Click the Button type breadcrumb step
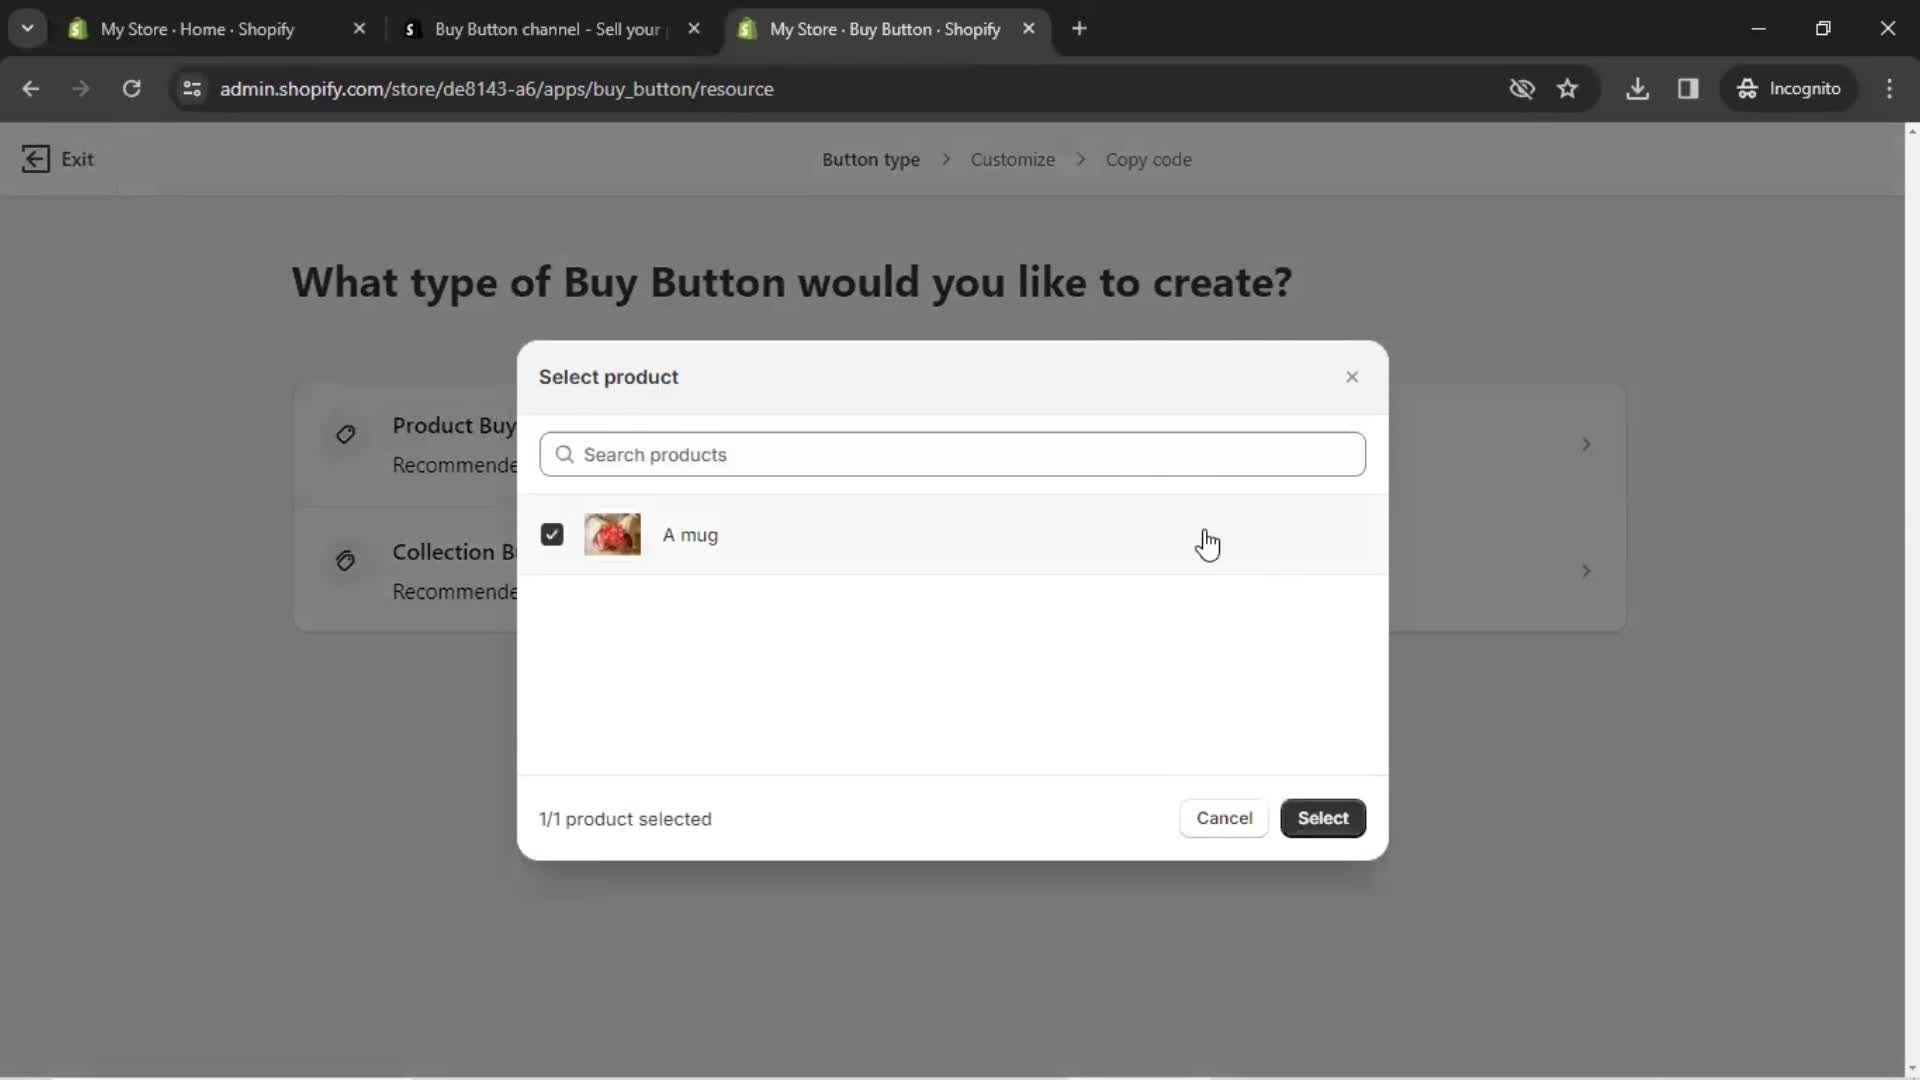Viewport: 1920px width, 1080px height. 870,158
